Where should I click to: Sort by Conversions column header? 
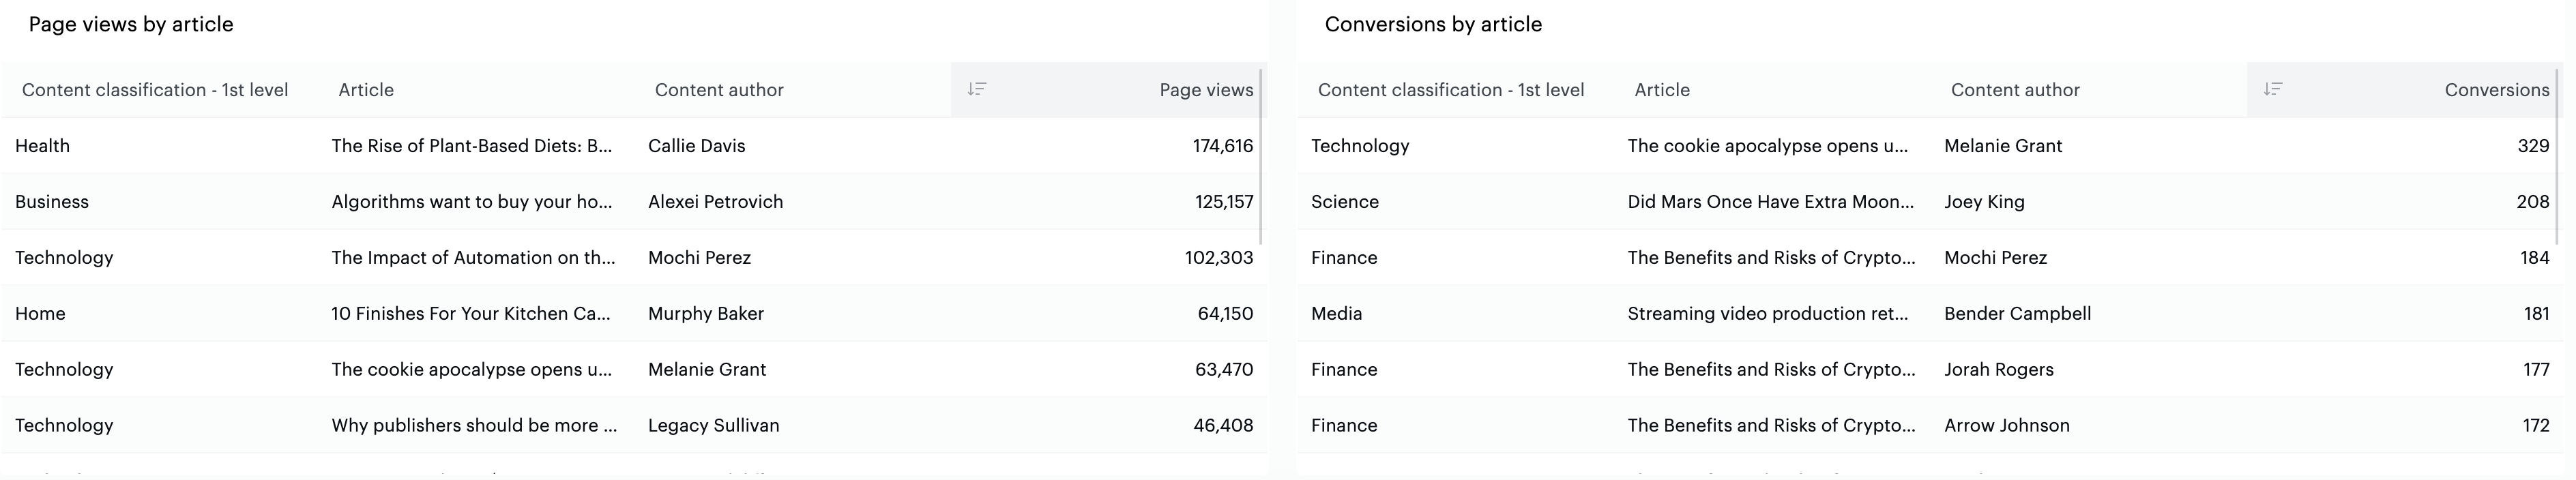coord(2496,90)
